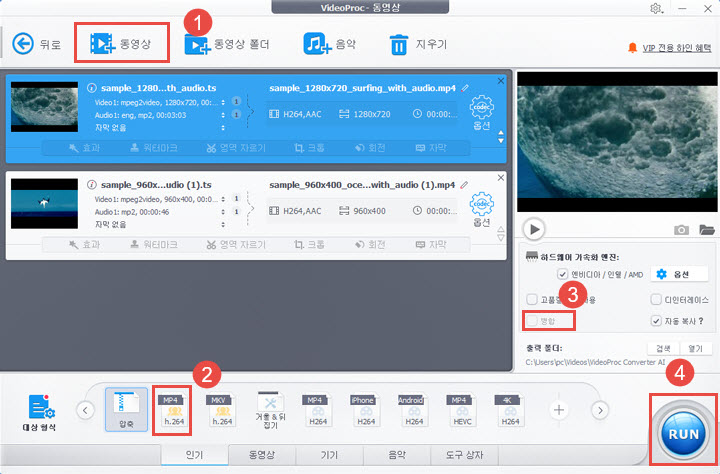
Task: Open codec 옵션 for sample_1280x720 video
Action: [481, 113]
